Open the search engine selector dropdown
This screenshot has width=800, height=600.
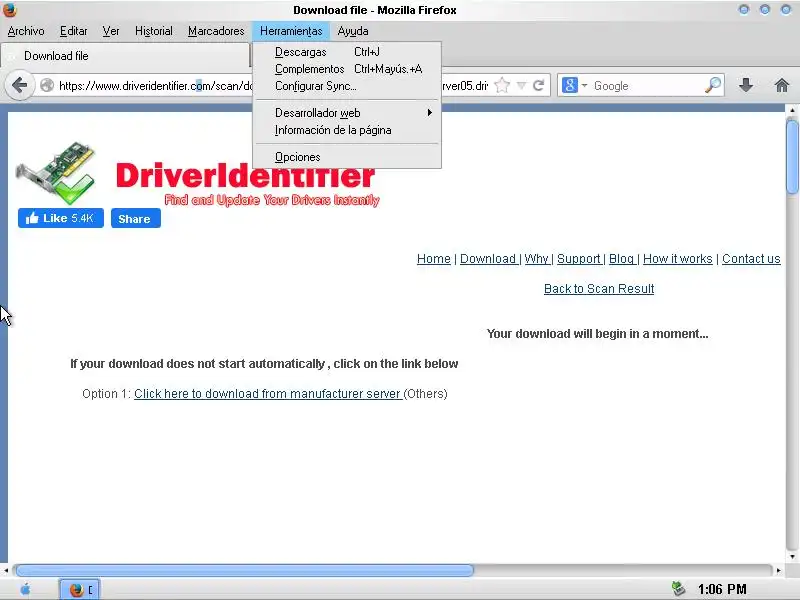pyautogui.click(x=584, y=85)
